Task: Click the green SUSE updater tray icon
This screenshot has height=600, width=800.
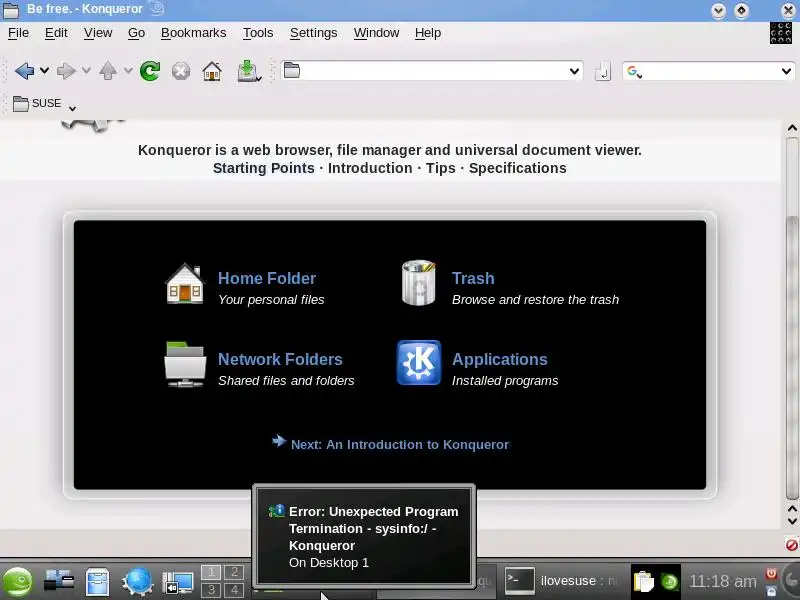Action: tap(669, 582)
